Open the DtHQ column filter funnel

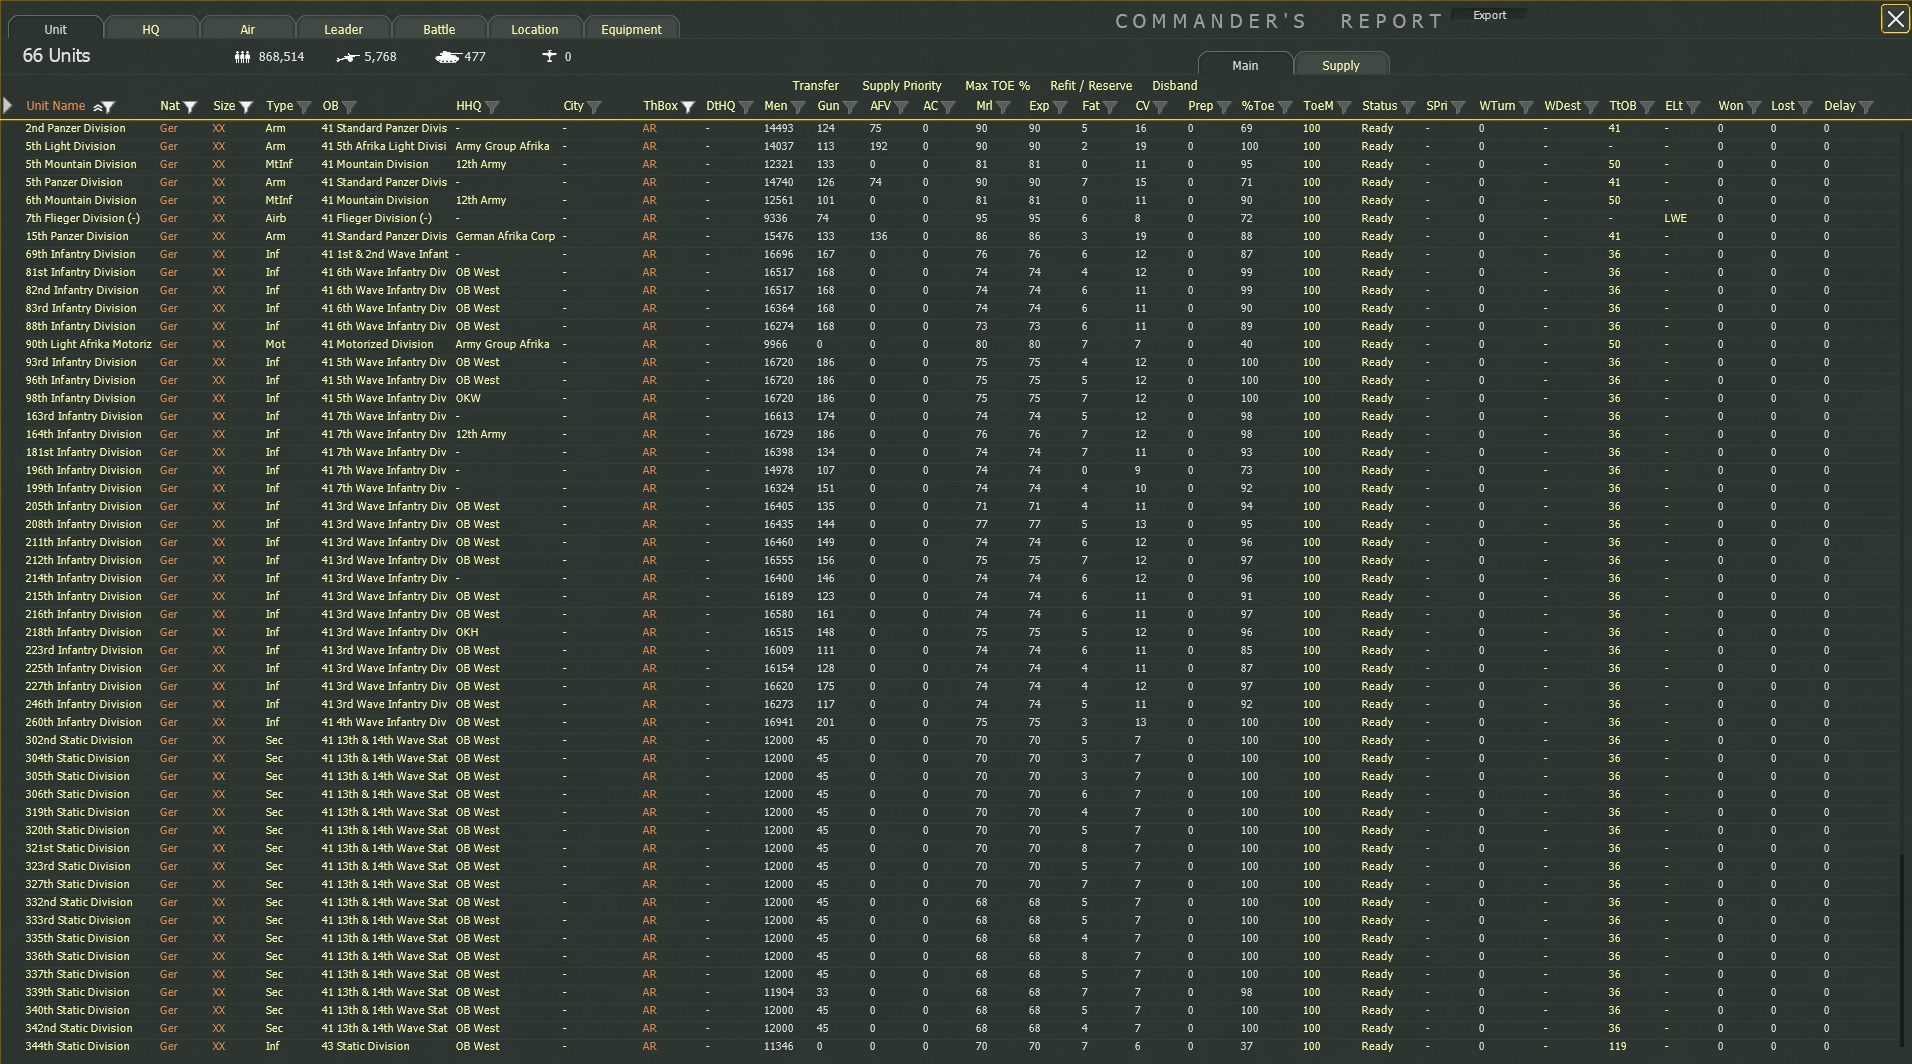746,107
